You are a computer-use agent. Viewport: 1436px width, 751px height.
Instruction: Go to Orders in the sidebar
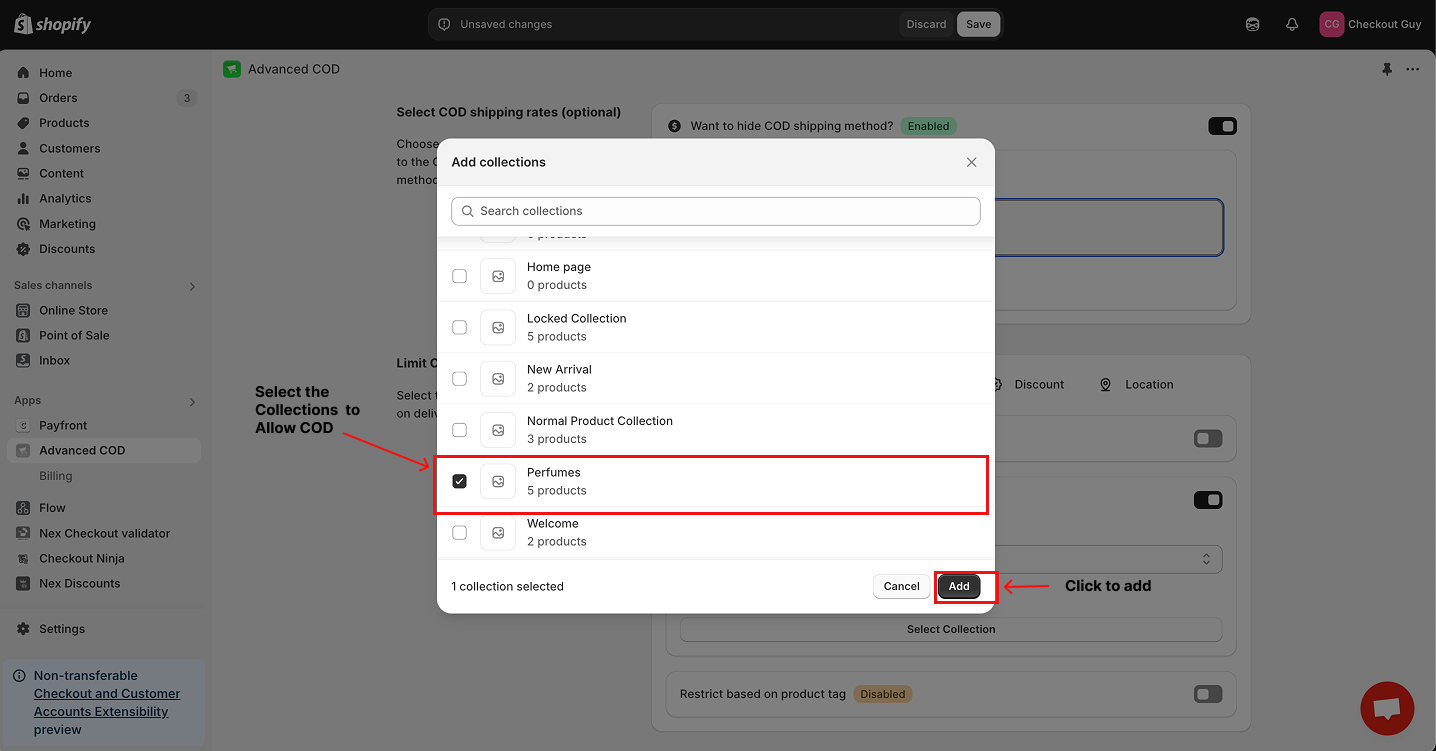tap(58, 98)
